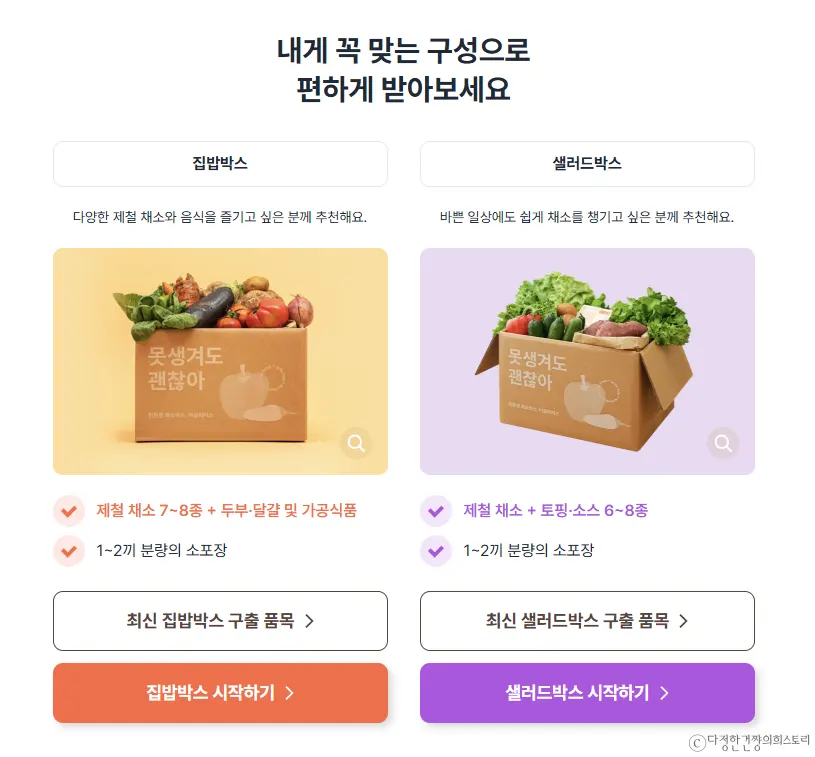Click the orange checkmark beside 제철 채소 7~8종
Viewport: 815px width, 757px height.
point(67,511)
